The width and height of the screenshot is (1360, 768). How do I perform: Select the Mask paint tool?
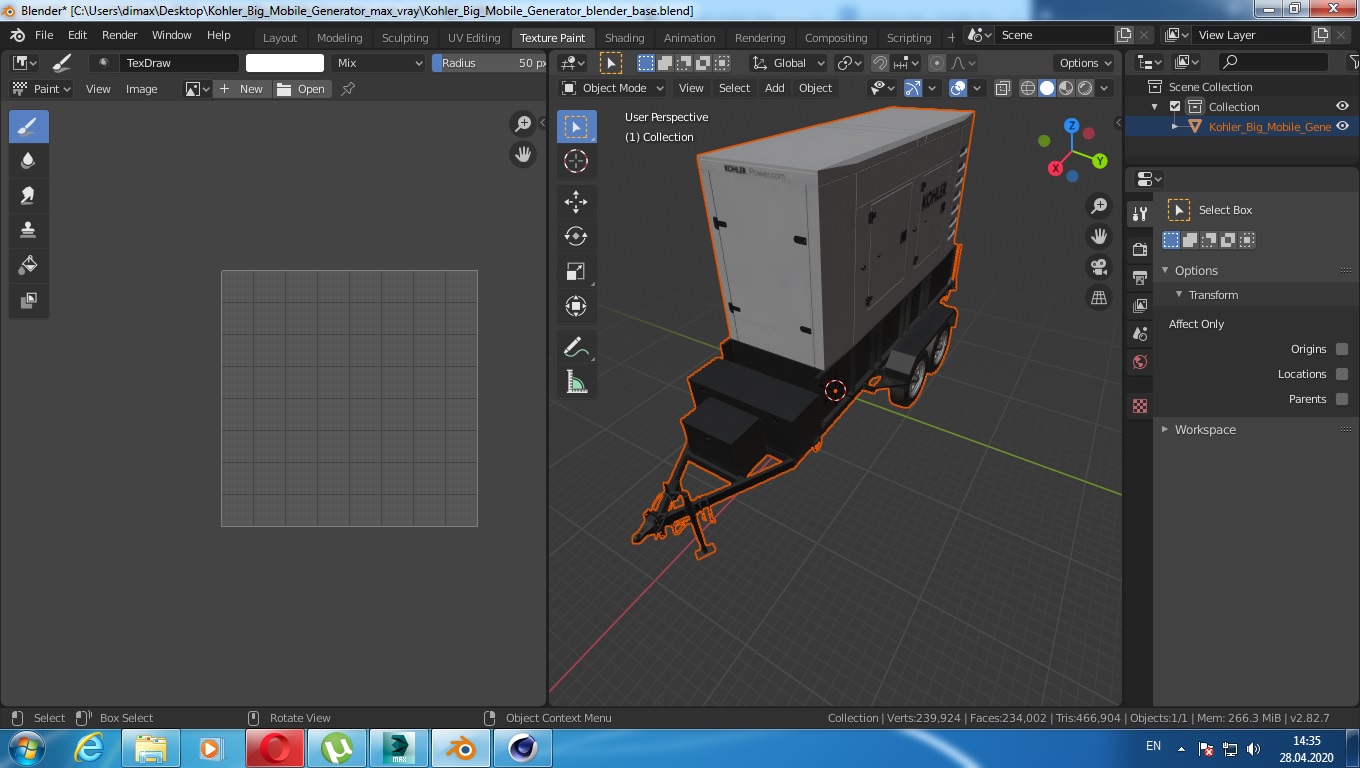click(28, 300)
